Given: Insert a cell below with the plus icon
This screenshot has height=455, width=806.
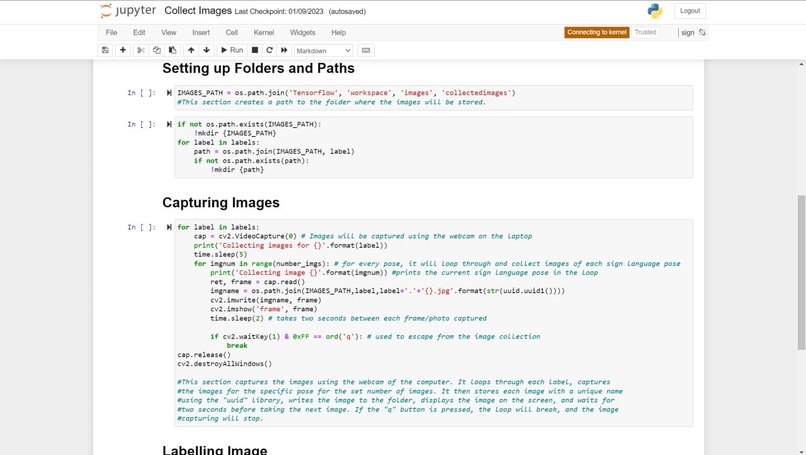Looking at the screenshot, I should point(123,50).
